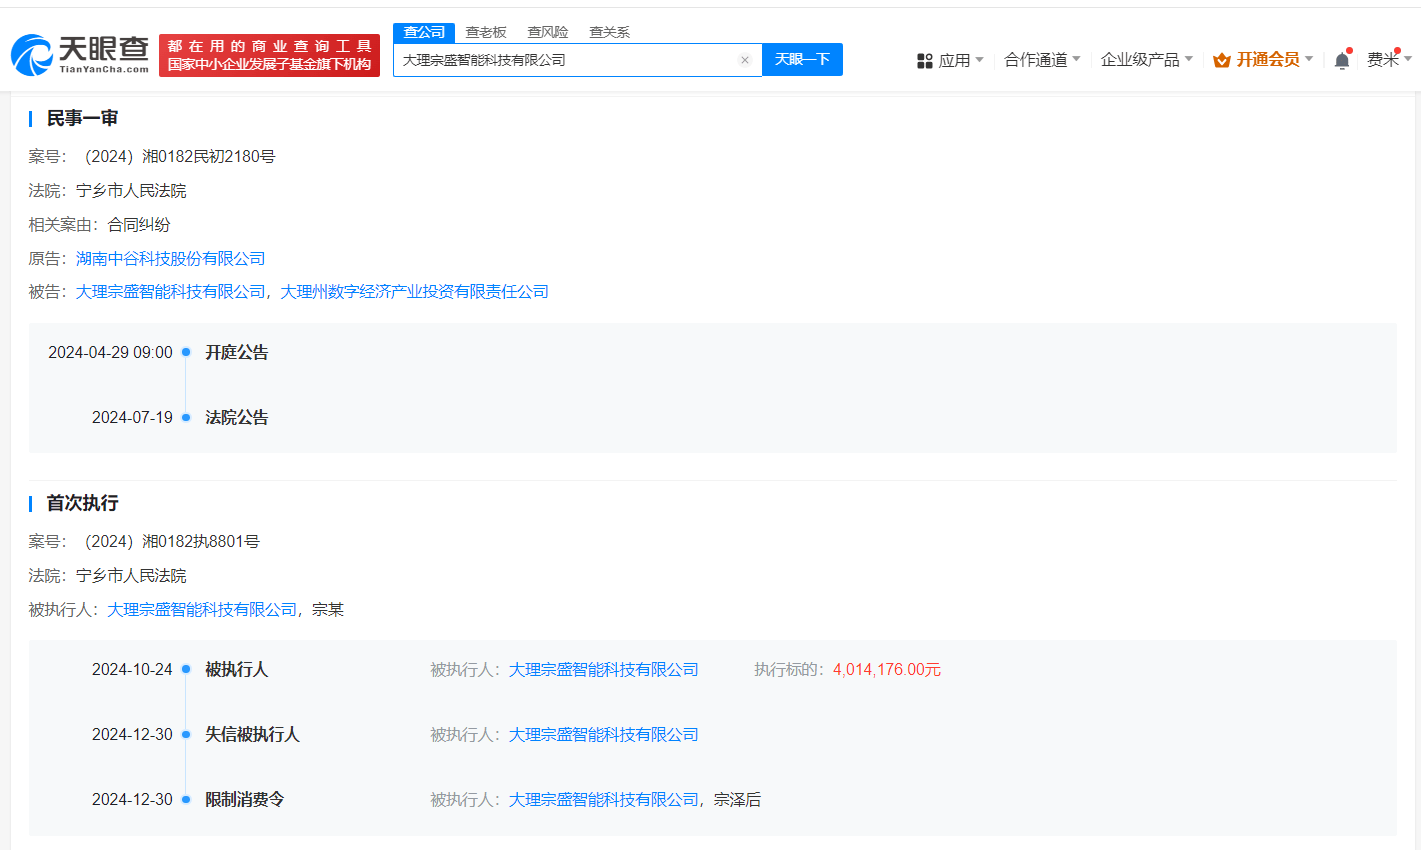The width and height of the screenshot is (1421, 850).
Task: Click the amount 4,014,176.00元
Action: pos(887,669)
